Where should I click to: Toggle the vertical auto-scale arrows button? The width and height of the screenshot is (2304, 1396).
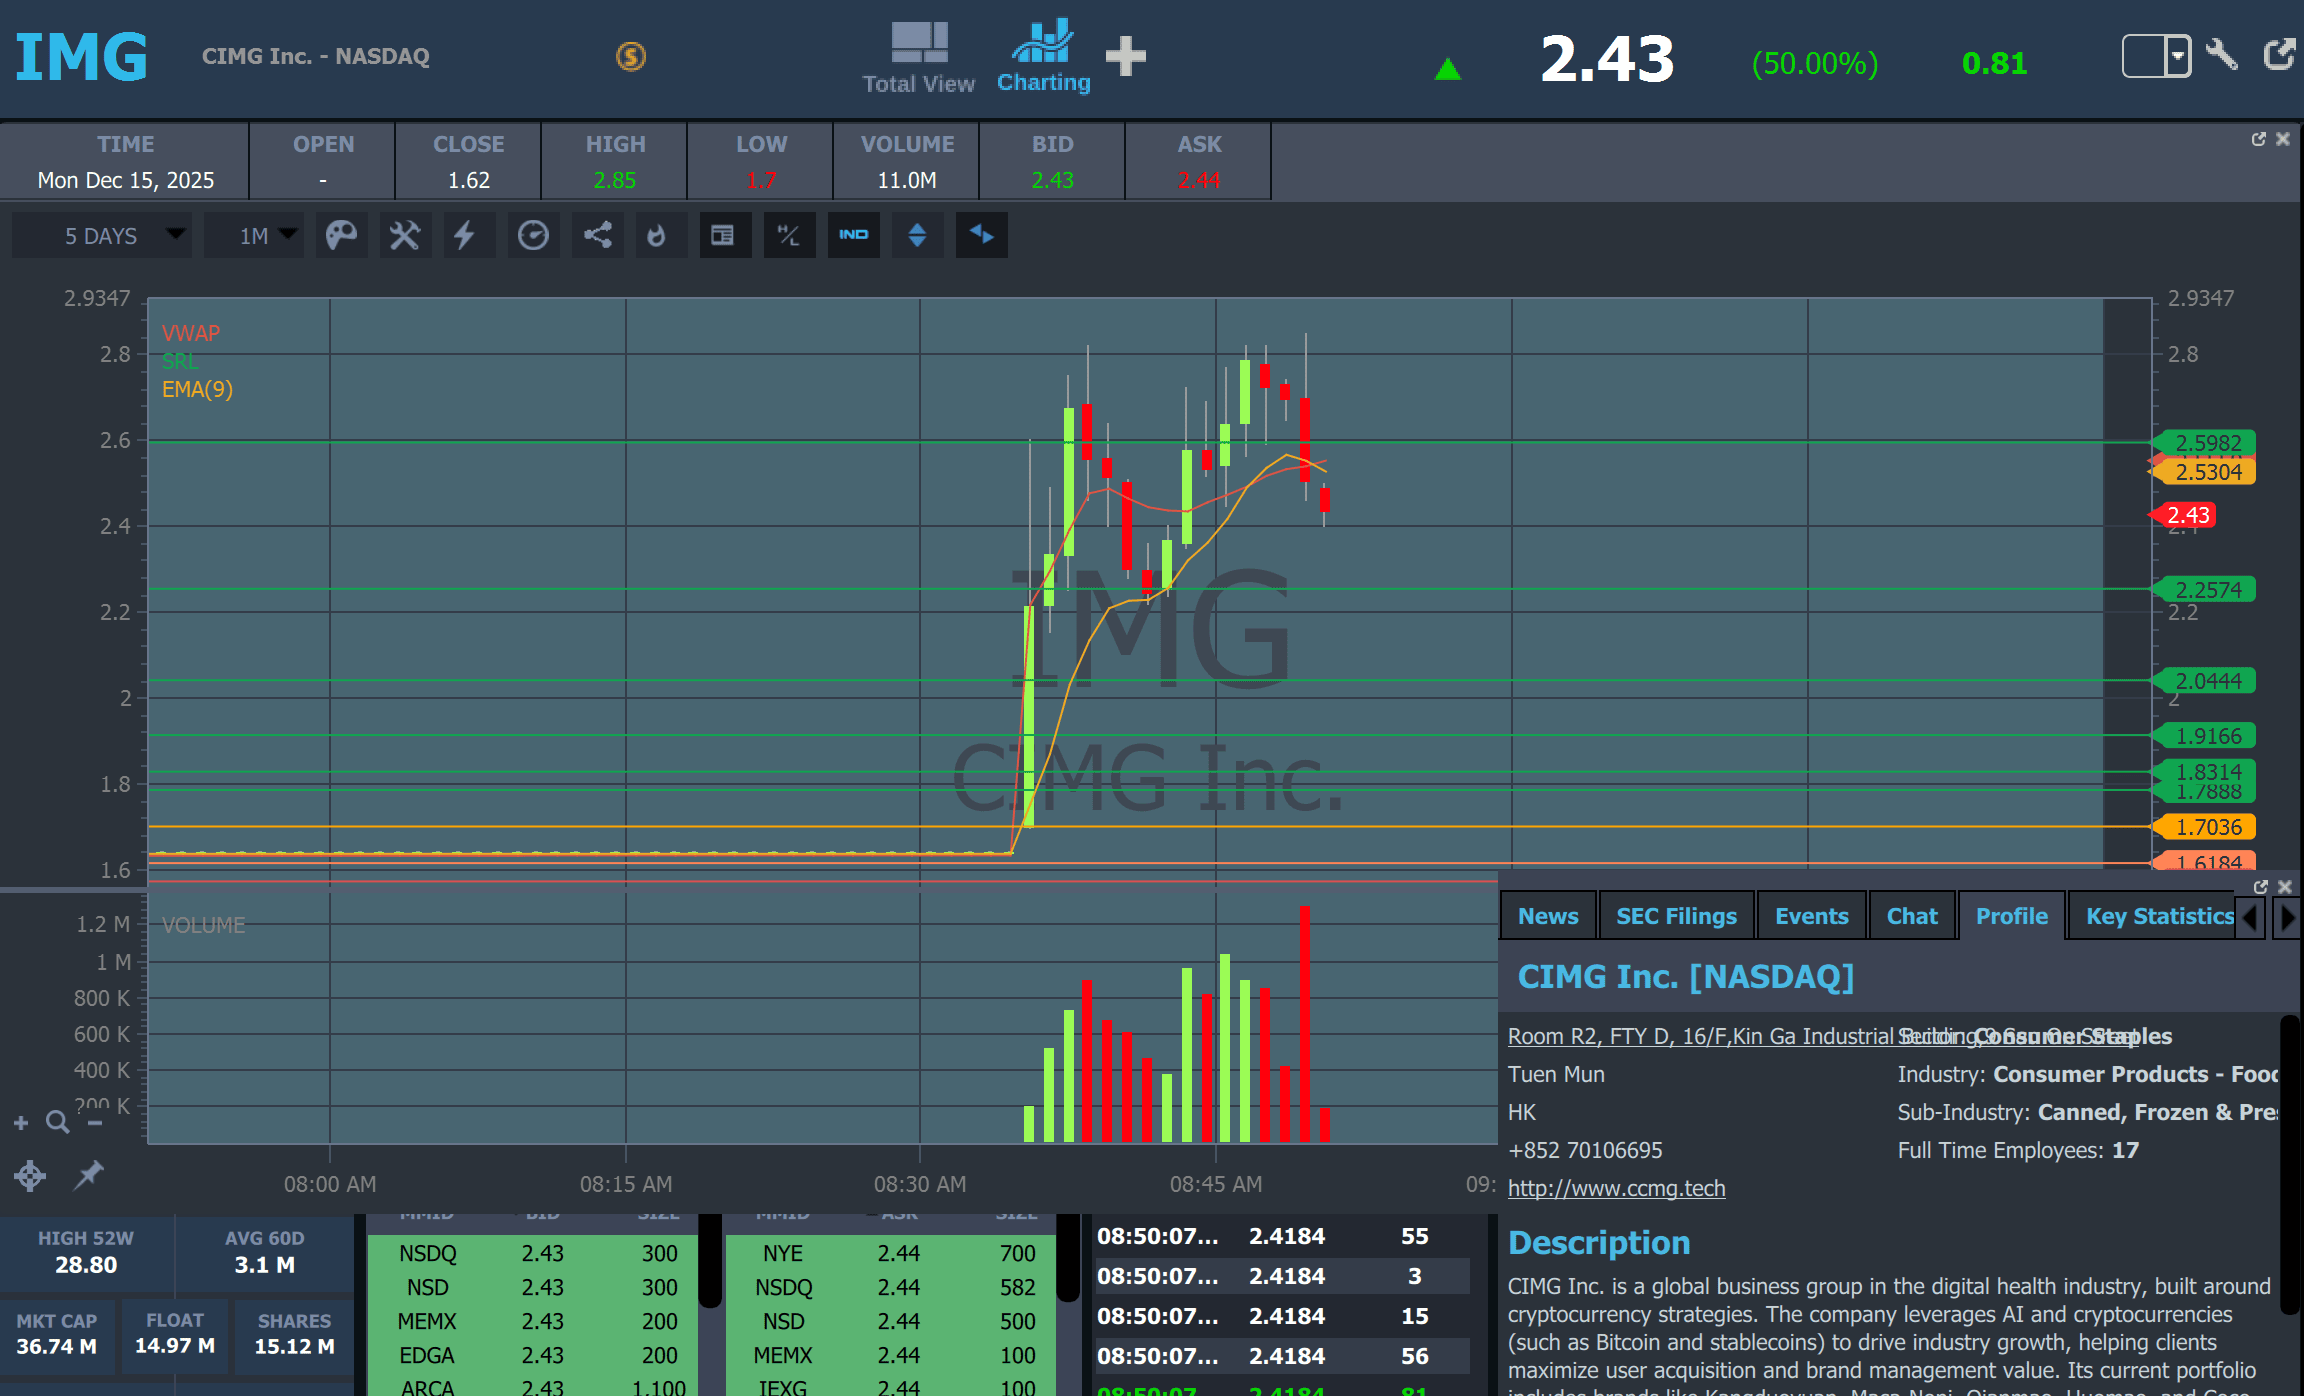916,235
